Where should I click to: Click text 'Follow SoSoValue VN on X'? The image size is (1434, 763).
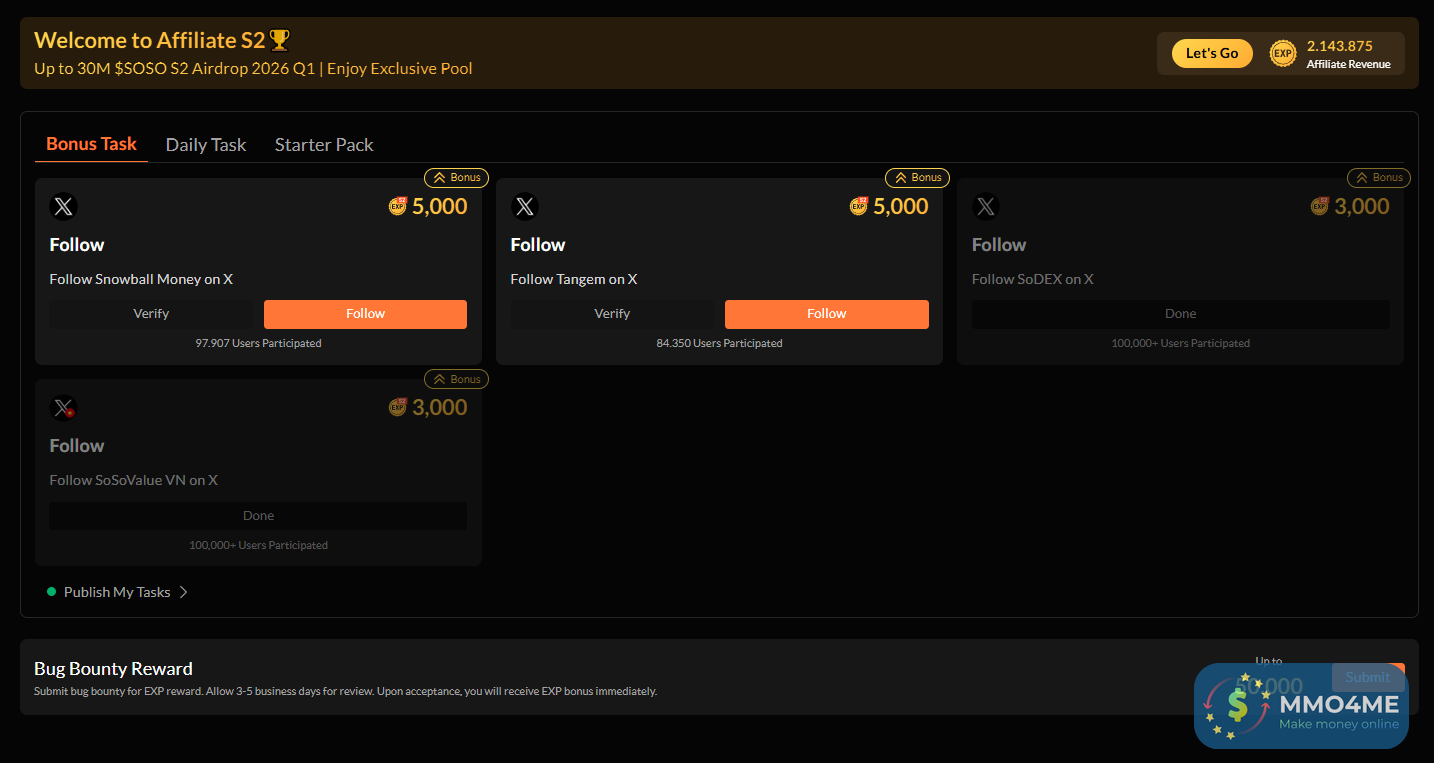click(134, 480)
